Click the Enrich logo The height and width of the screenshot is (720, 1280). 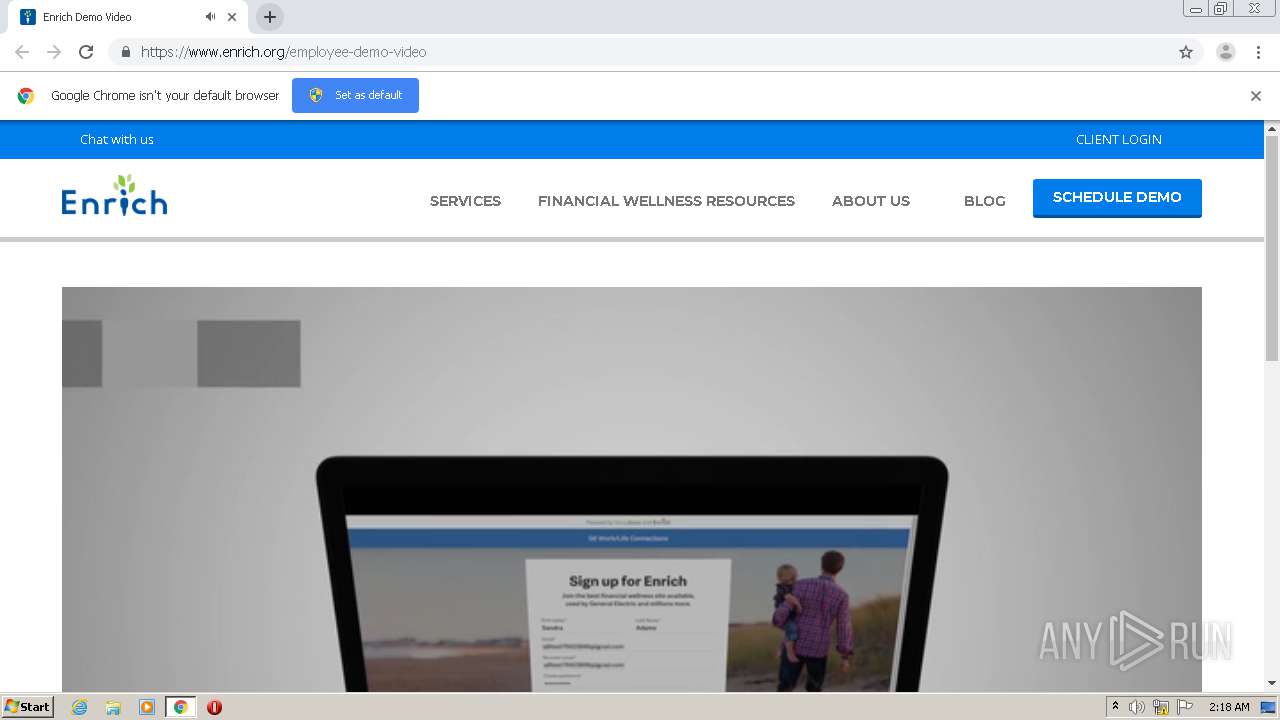tap(114, 195)
